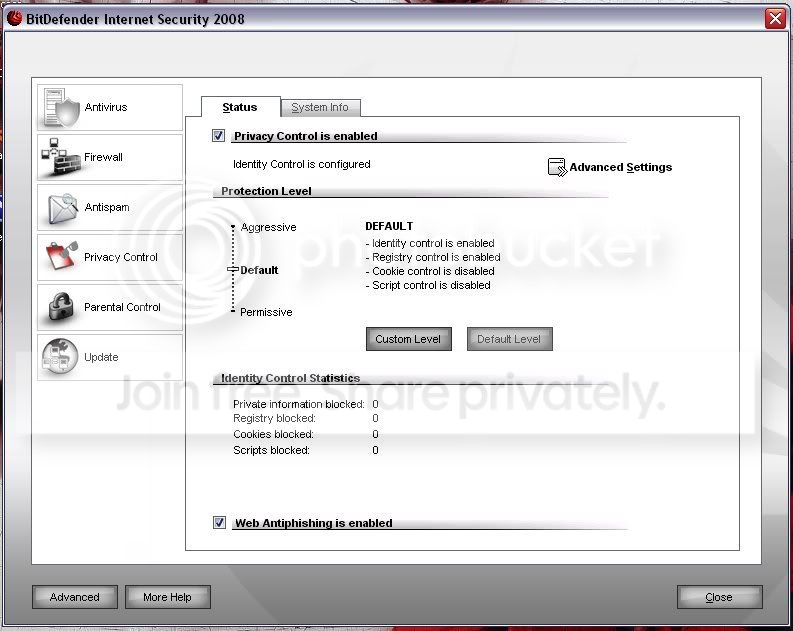Open the Antivirus section label

[x=106, y=107]
